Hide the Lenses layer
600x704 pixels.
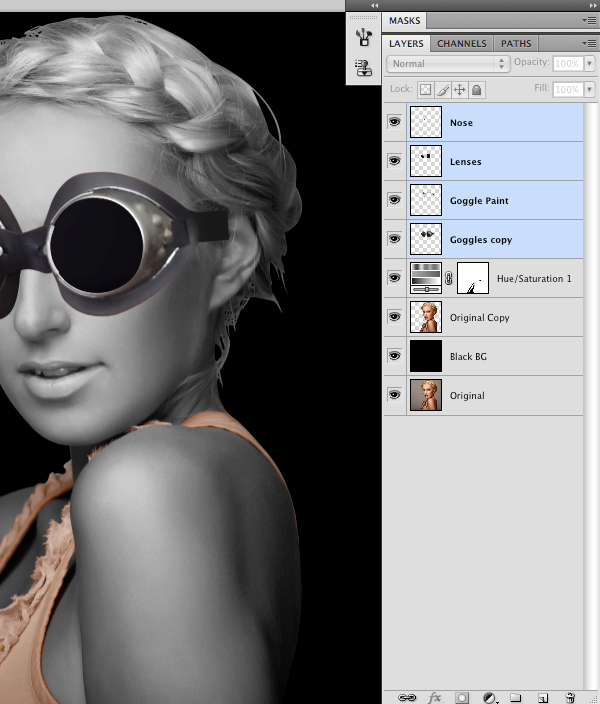pyautogui.click(x=394, y=161)
